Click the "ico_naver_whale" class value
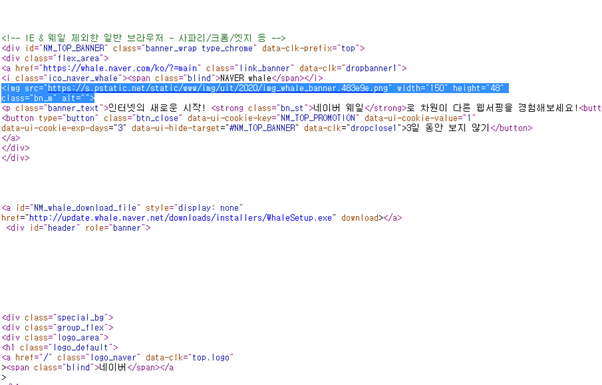This screenshot has height=385, width=602. (x=83, y=78)
